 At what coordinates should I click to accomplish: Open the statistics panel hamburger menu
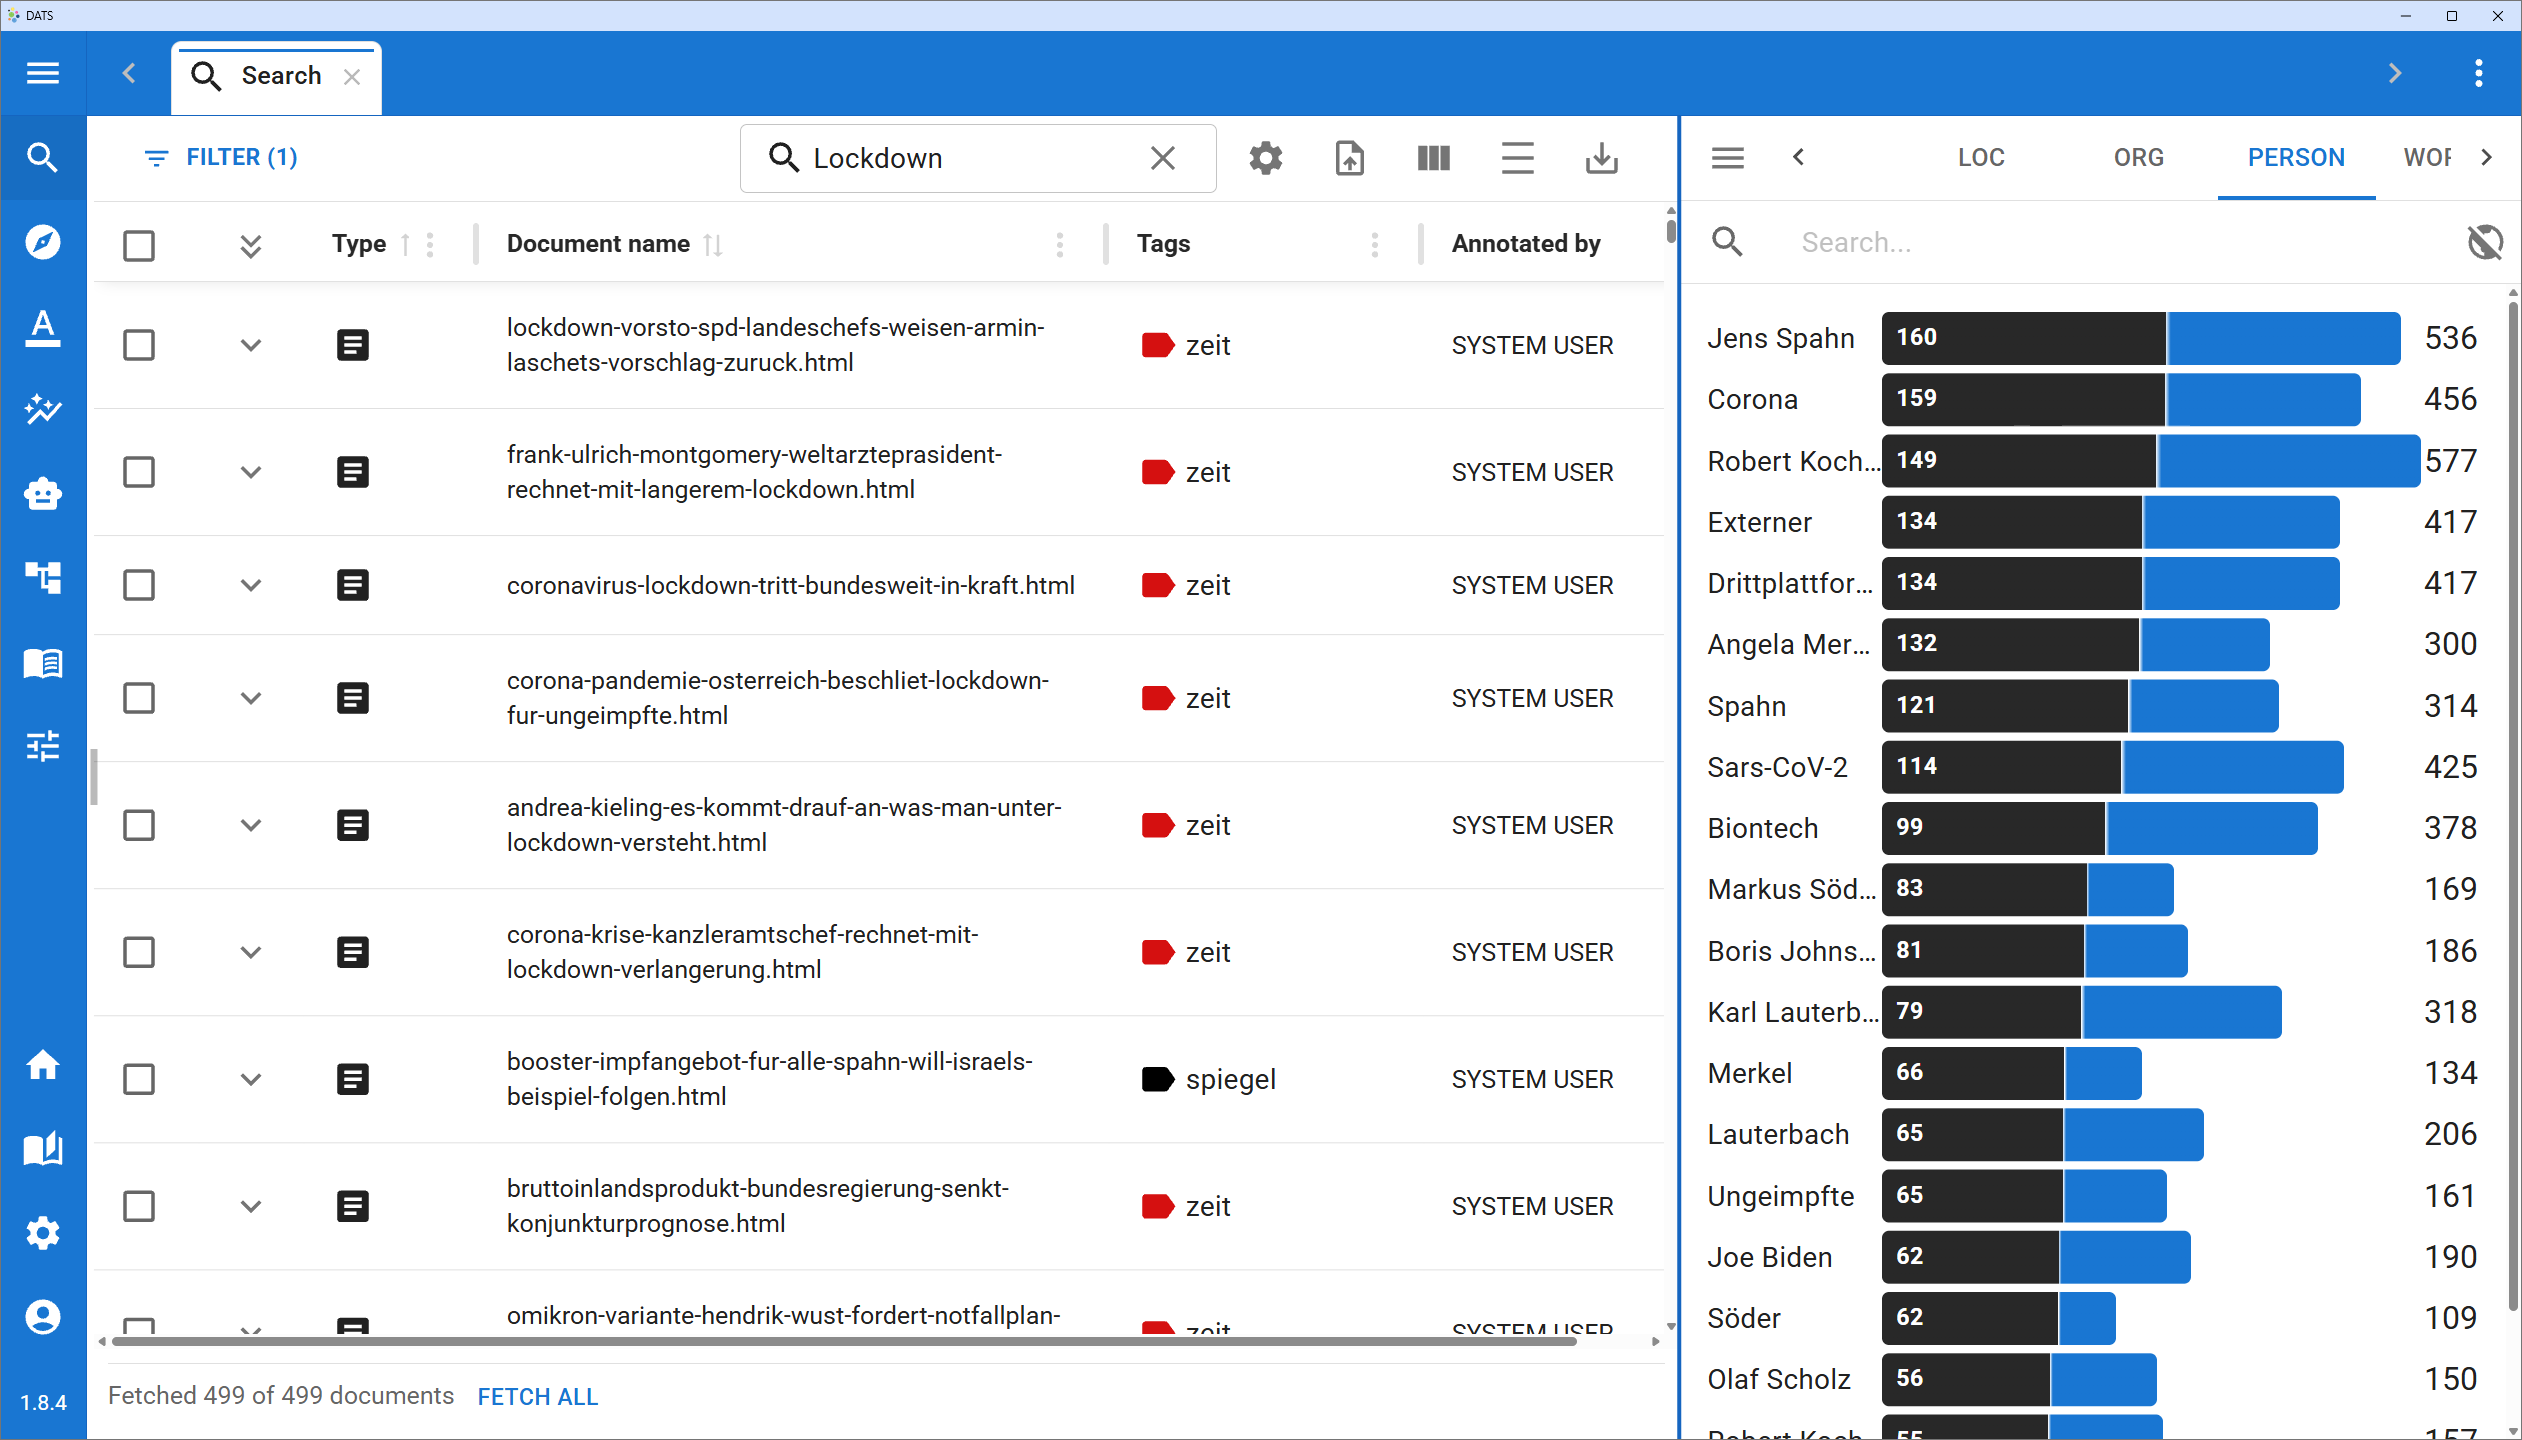pos(1728,158)
